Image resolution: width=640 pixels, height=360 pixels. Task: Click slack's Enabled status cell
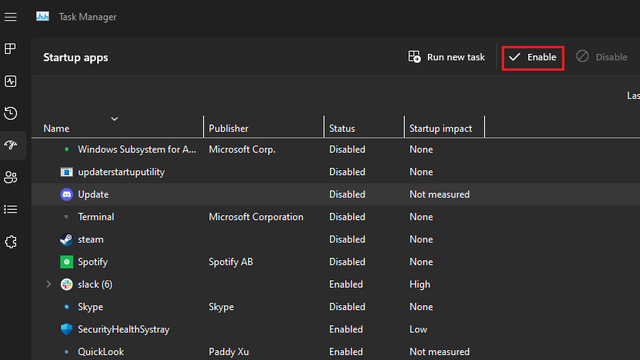pyautogui.click(x=346, y=284)
